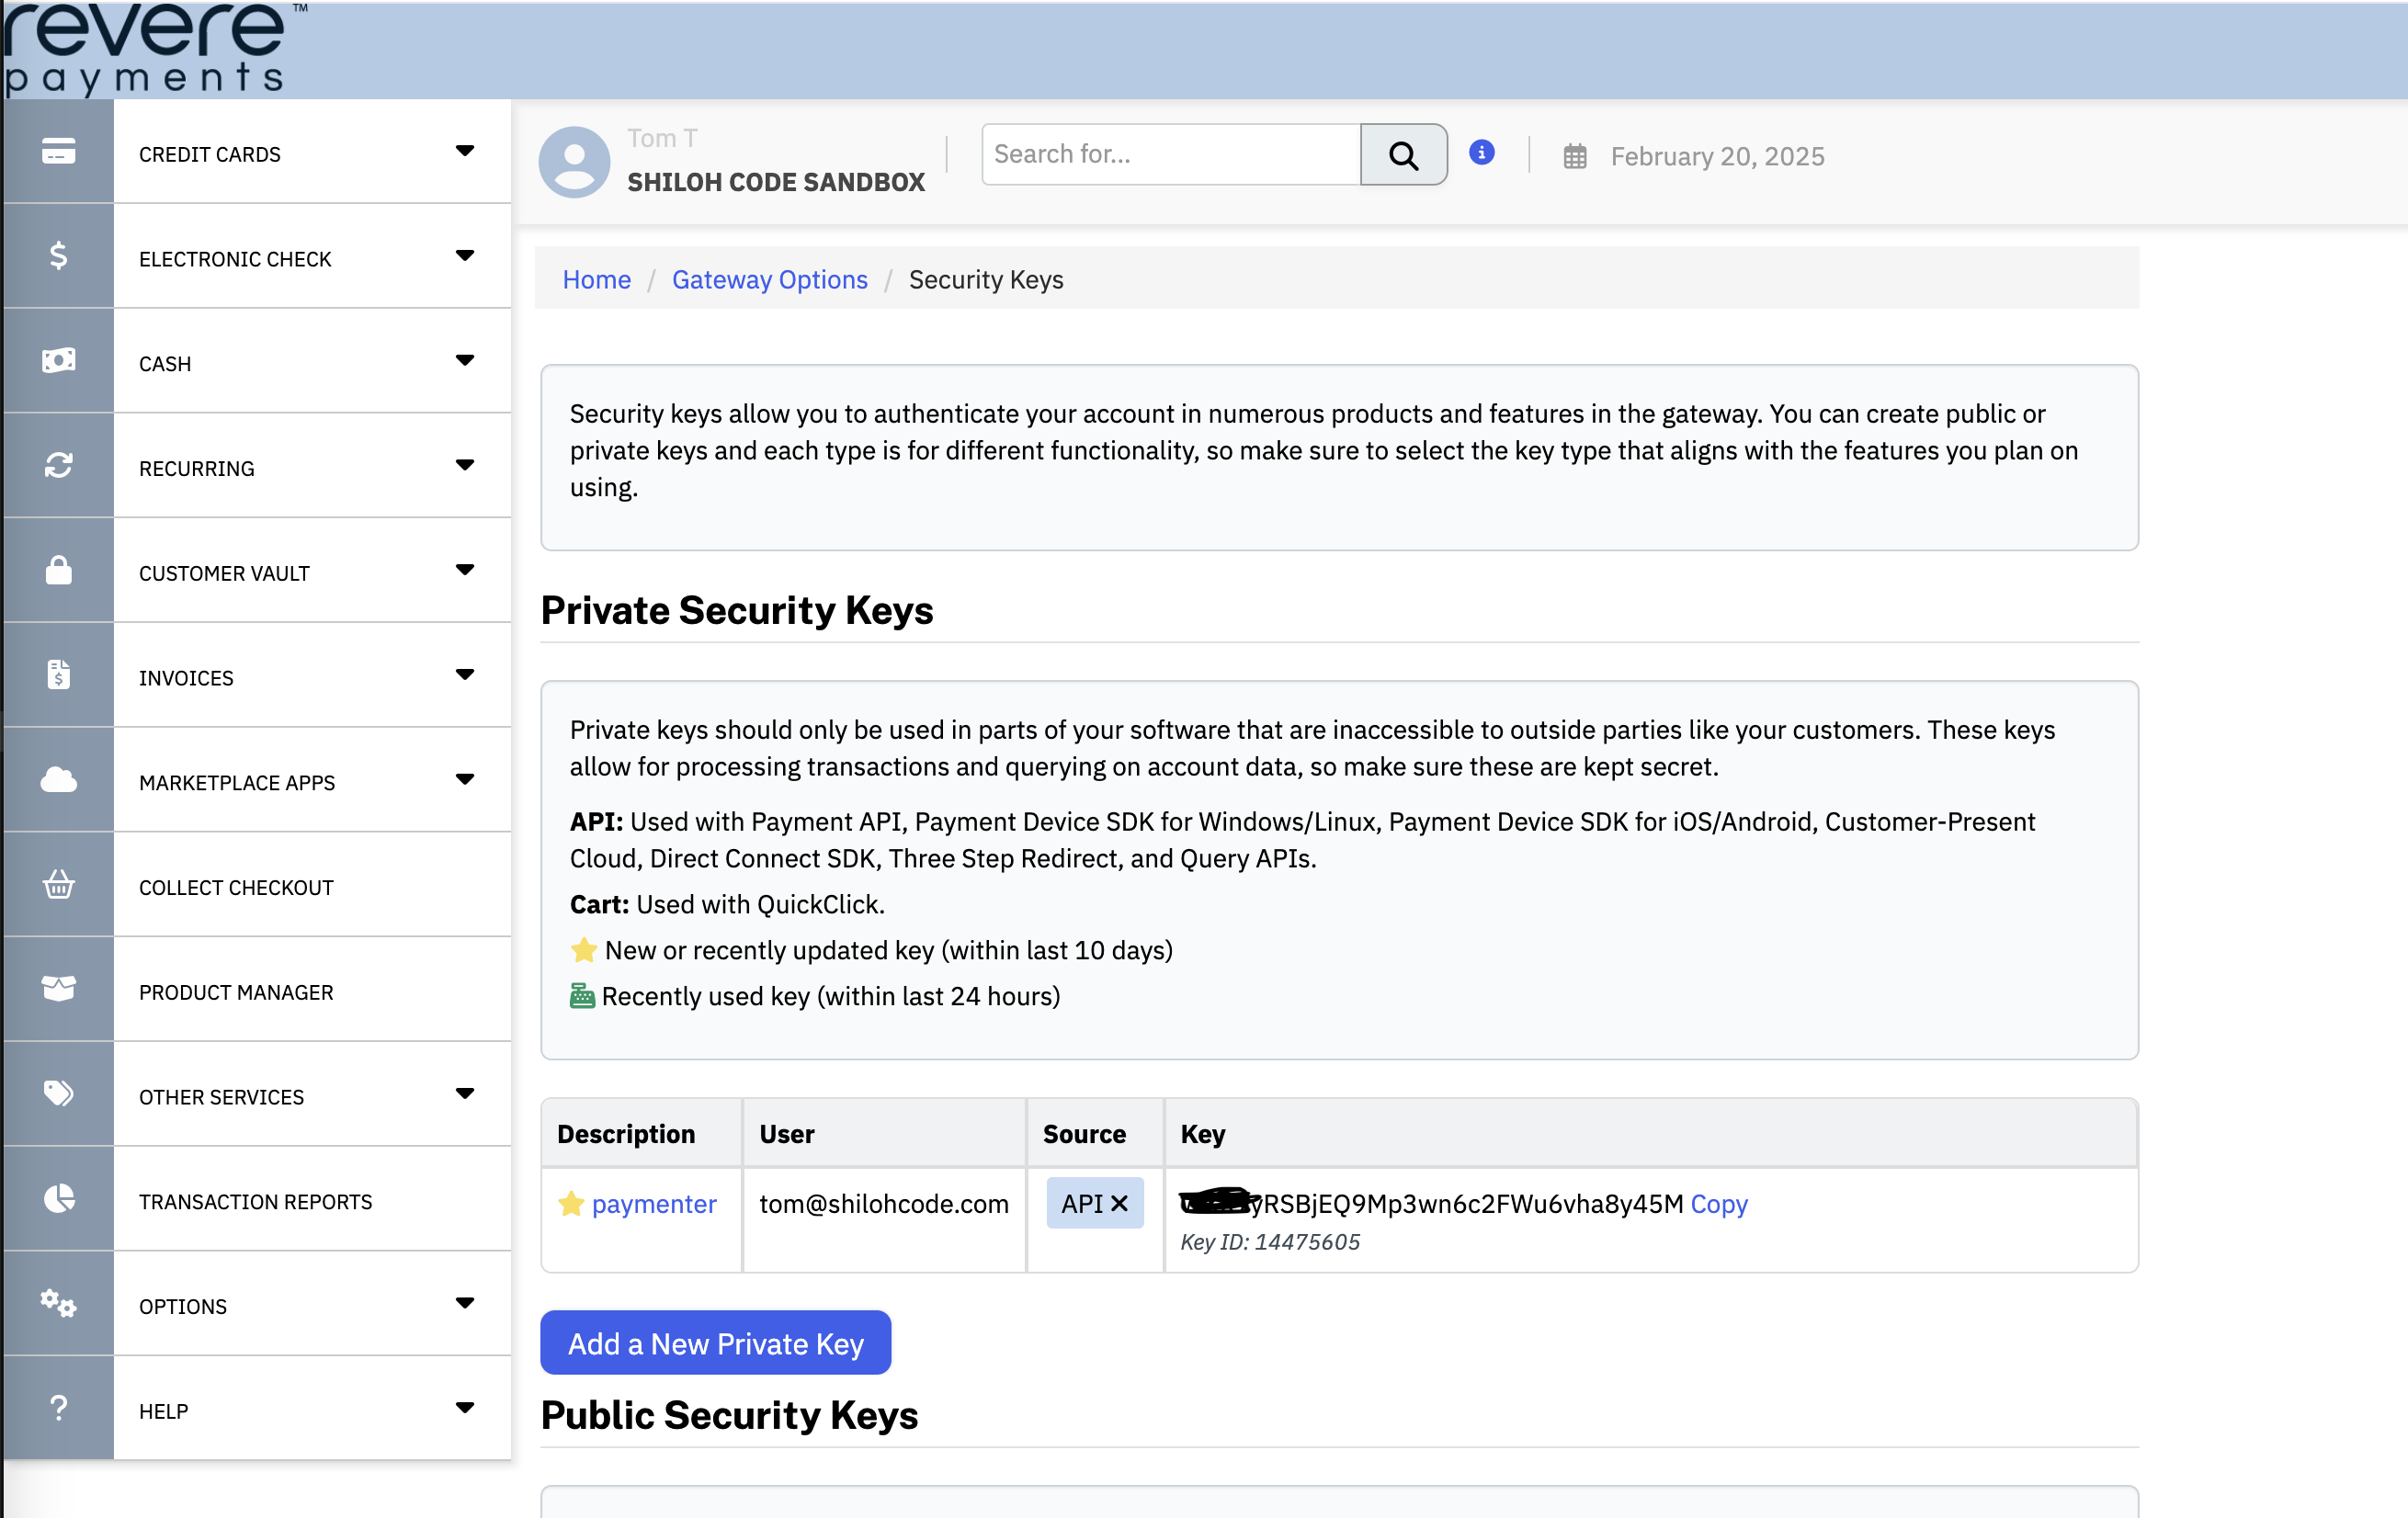Click the Electronic Check dollar icon
Image resolution: width=2408 pixels, height=1518 pixels.
click(x=59, y=256)
